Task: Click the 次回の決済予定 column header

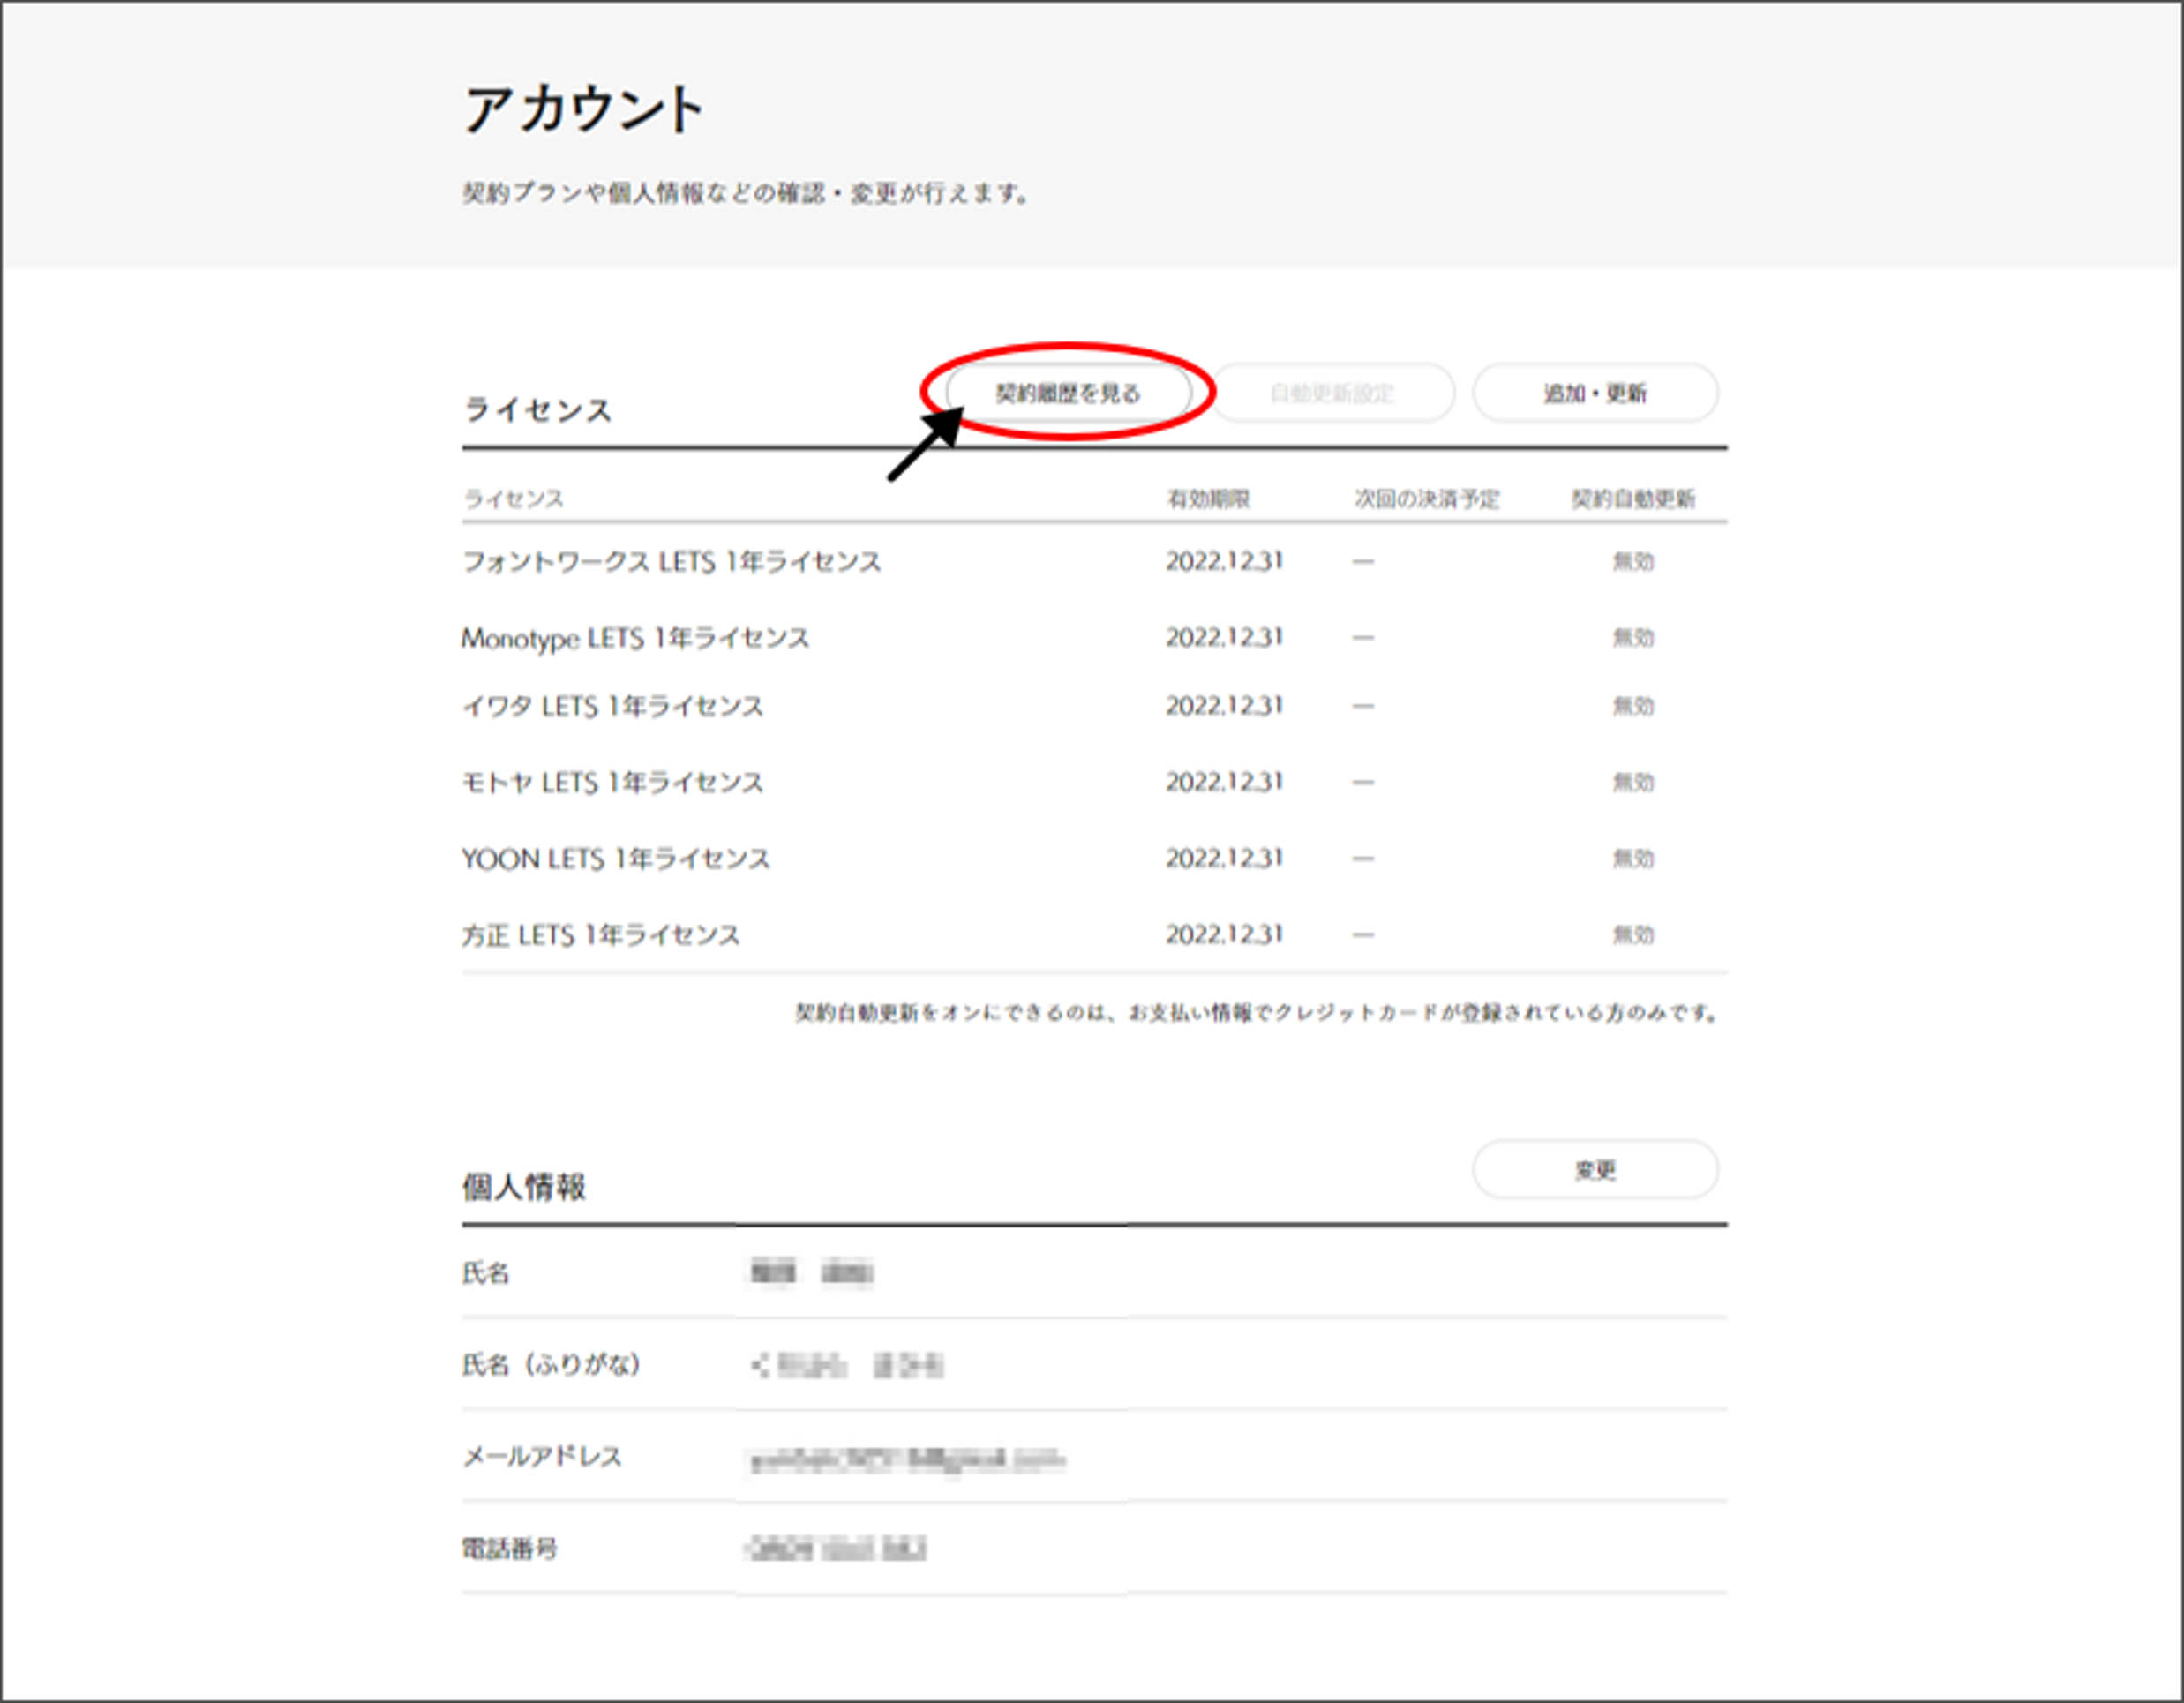Action: click(1427, 499)
